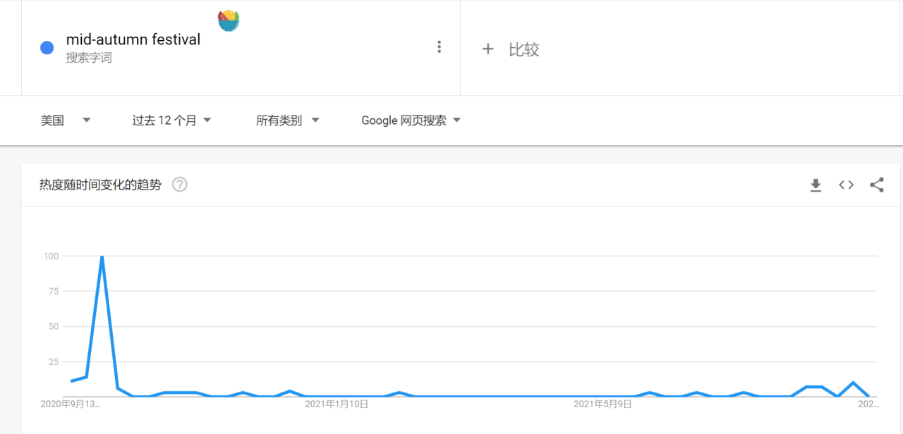Open the help question mark icon

(180, 185)
